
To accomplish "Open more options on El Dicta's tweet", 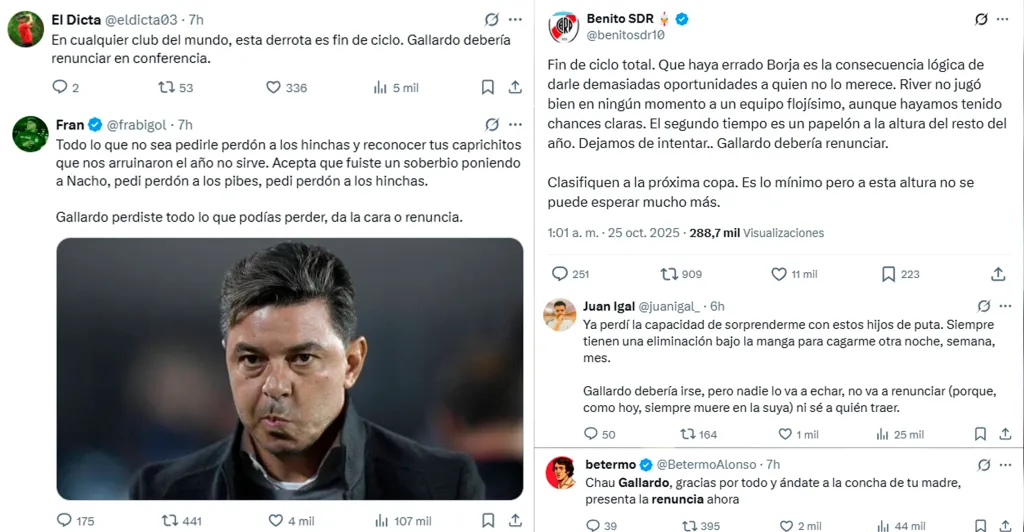I will (515, 19).
